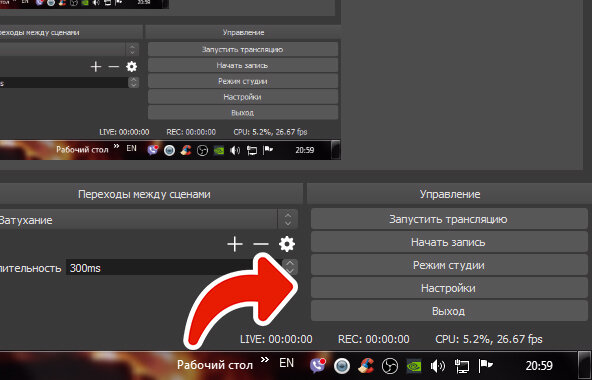
Task: Click LIVE: 00:00:00 in the preview
Action: (x=124, y=132)
